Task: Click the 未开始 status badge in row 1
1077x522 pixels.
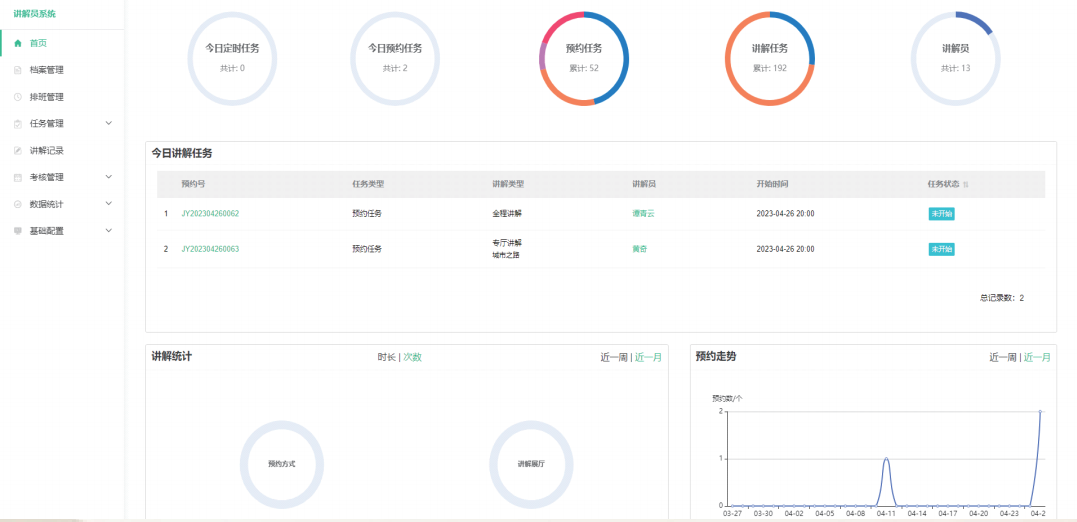Action: click(941, 214)
